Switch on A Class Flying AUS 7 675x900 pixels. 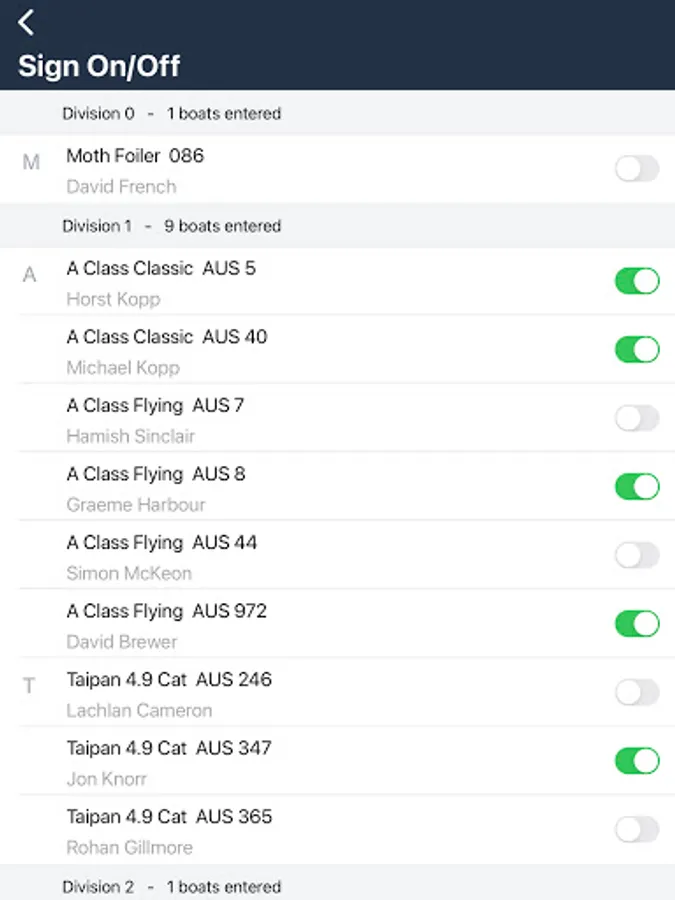[x=637, y=418]
